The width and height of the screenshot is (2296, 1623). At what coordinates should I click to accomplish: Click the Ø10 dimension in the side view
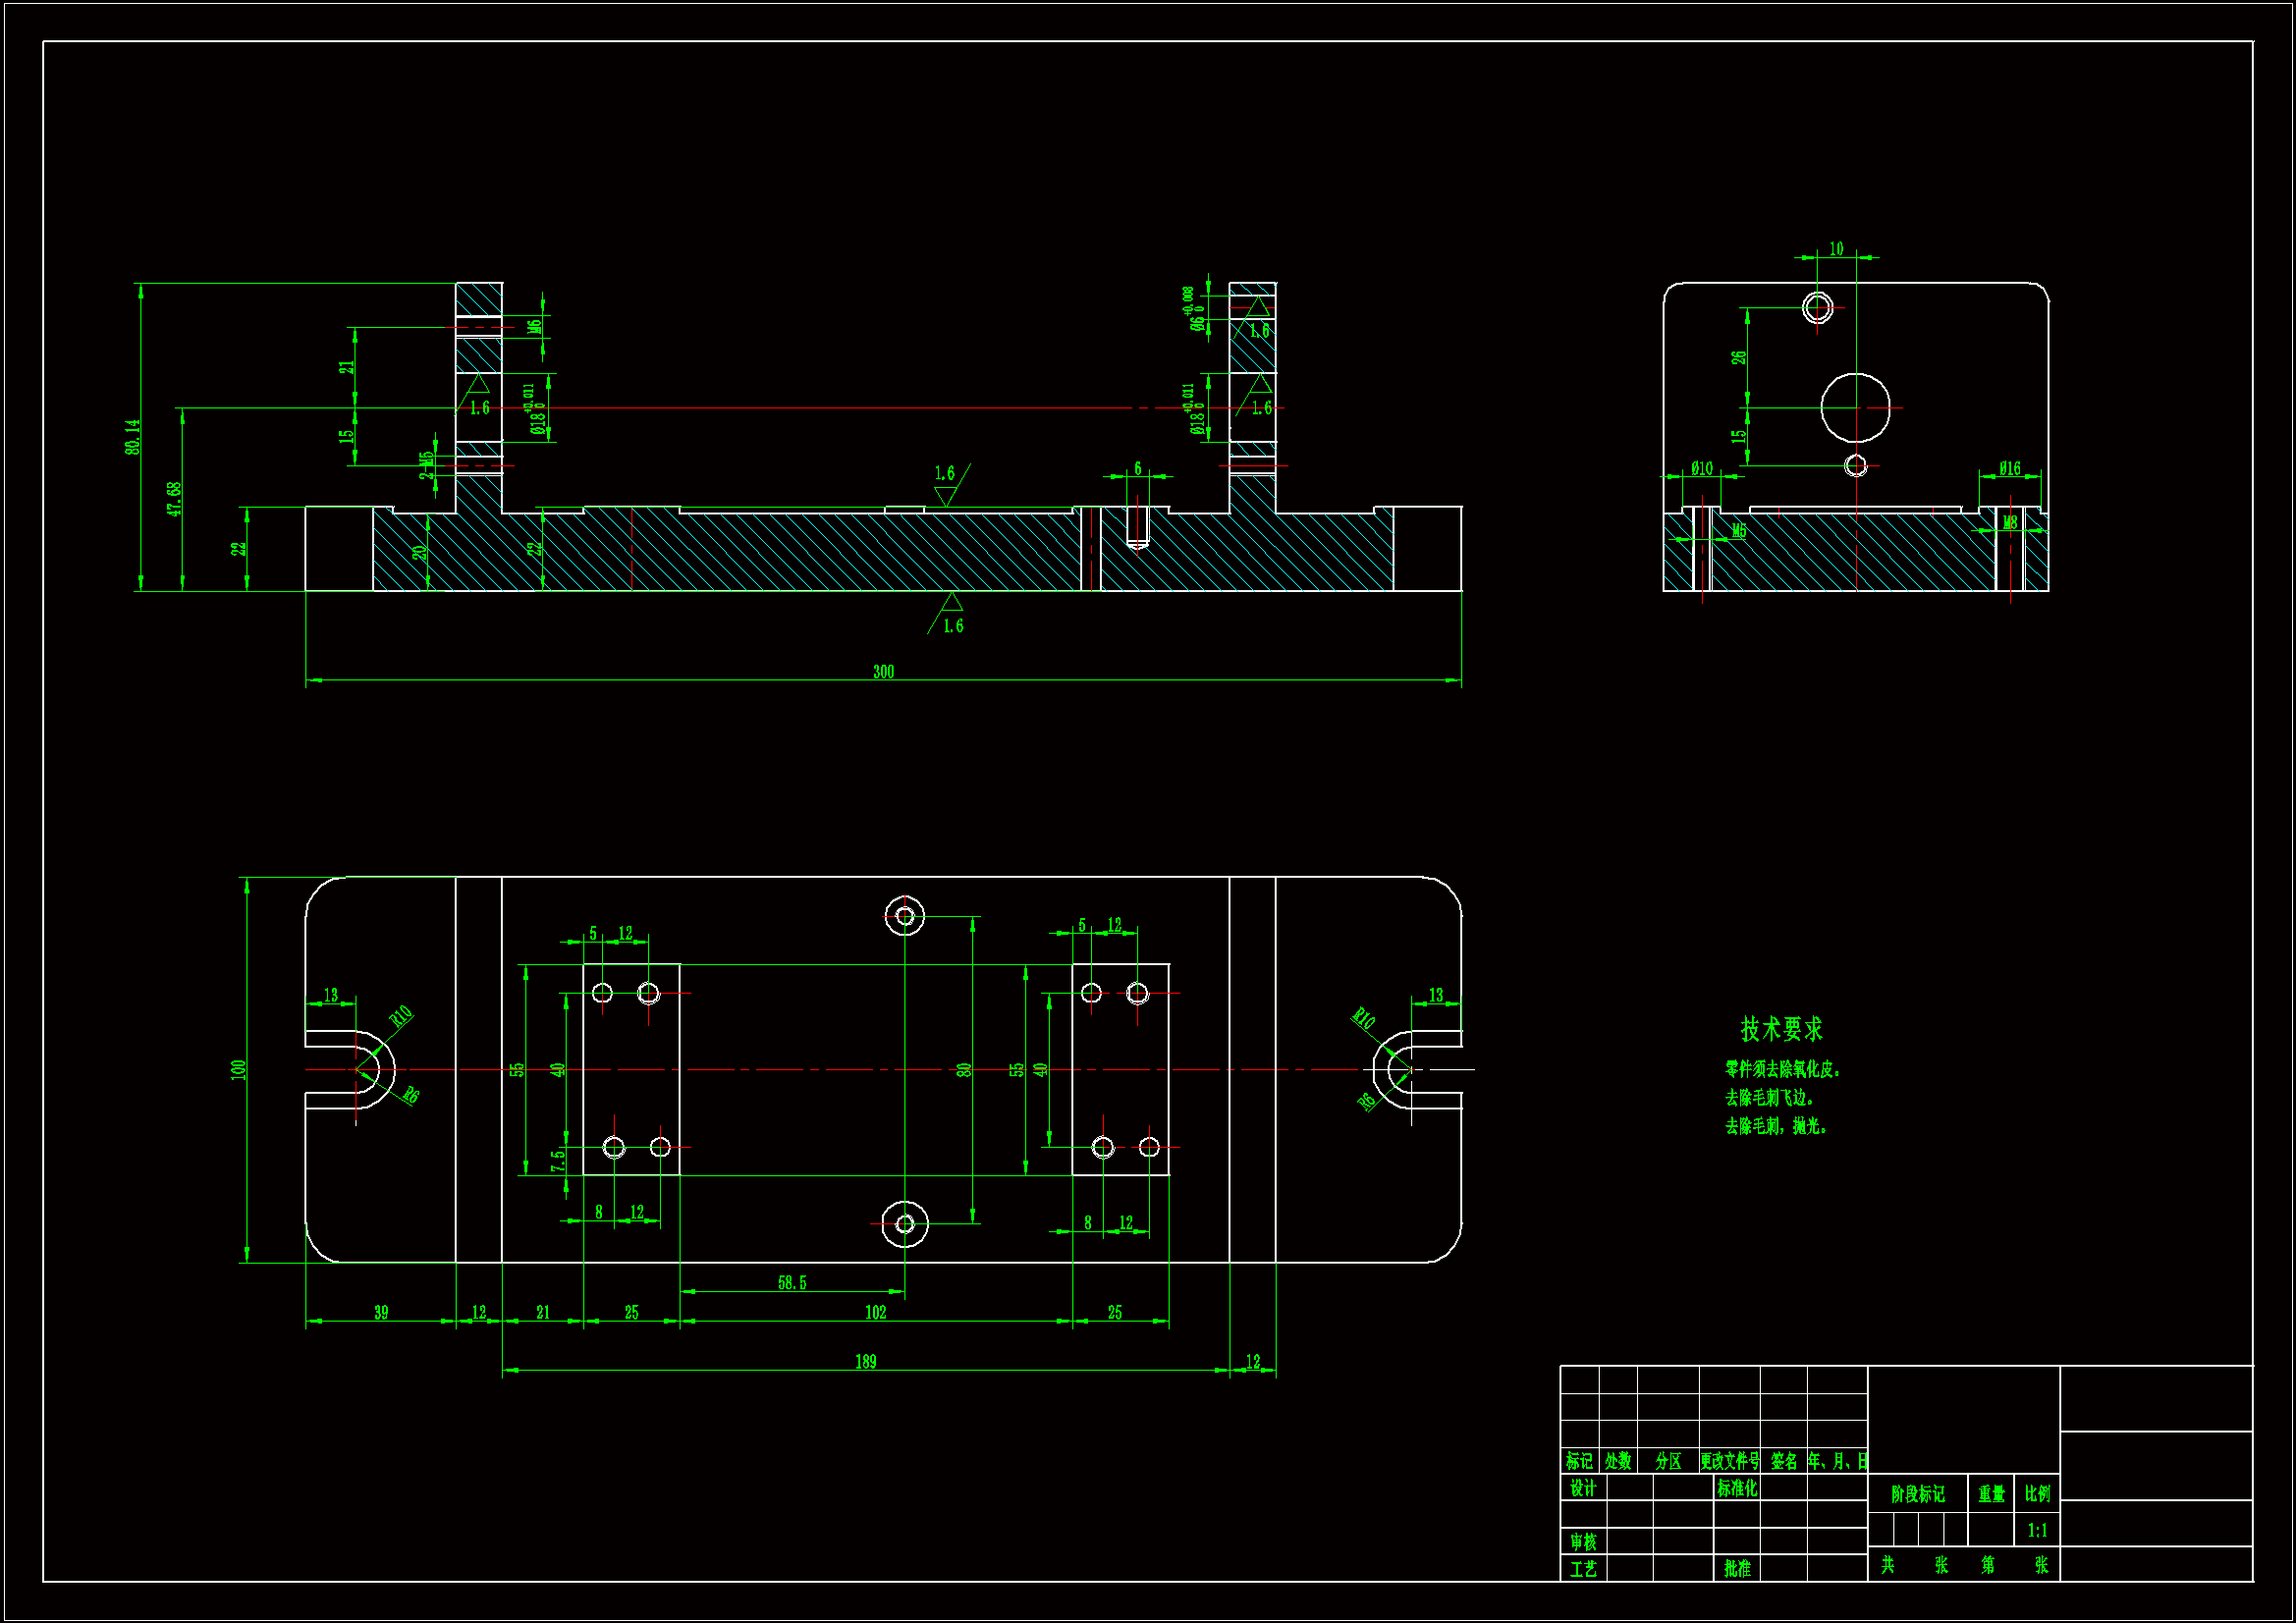tap(1701, 468)
